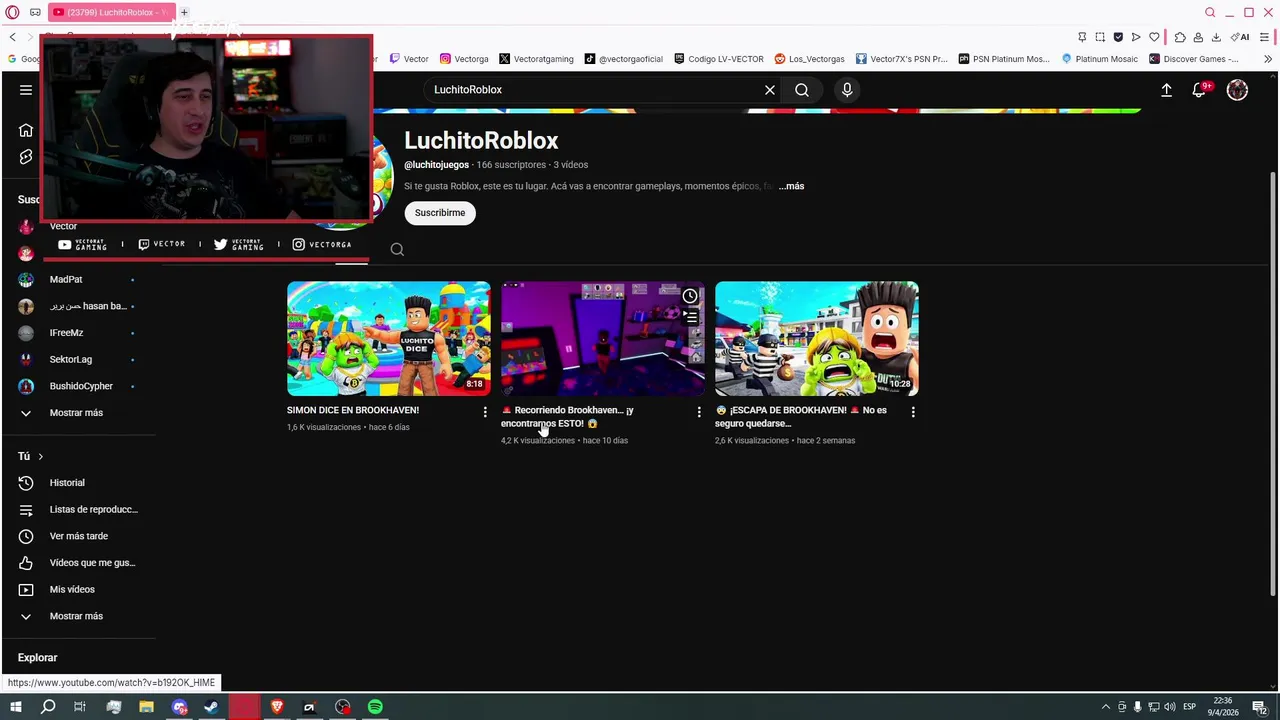Expand channel description with ...más
This screenshot has width=1280, height=720.
(x=791, y=186)
